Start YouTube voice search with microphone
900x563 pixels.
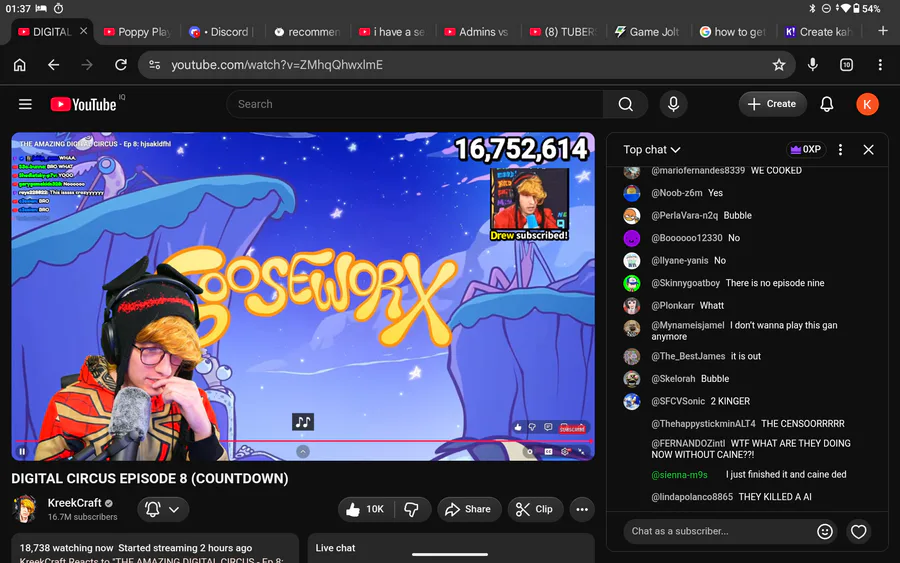click(673, 104)
